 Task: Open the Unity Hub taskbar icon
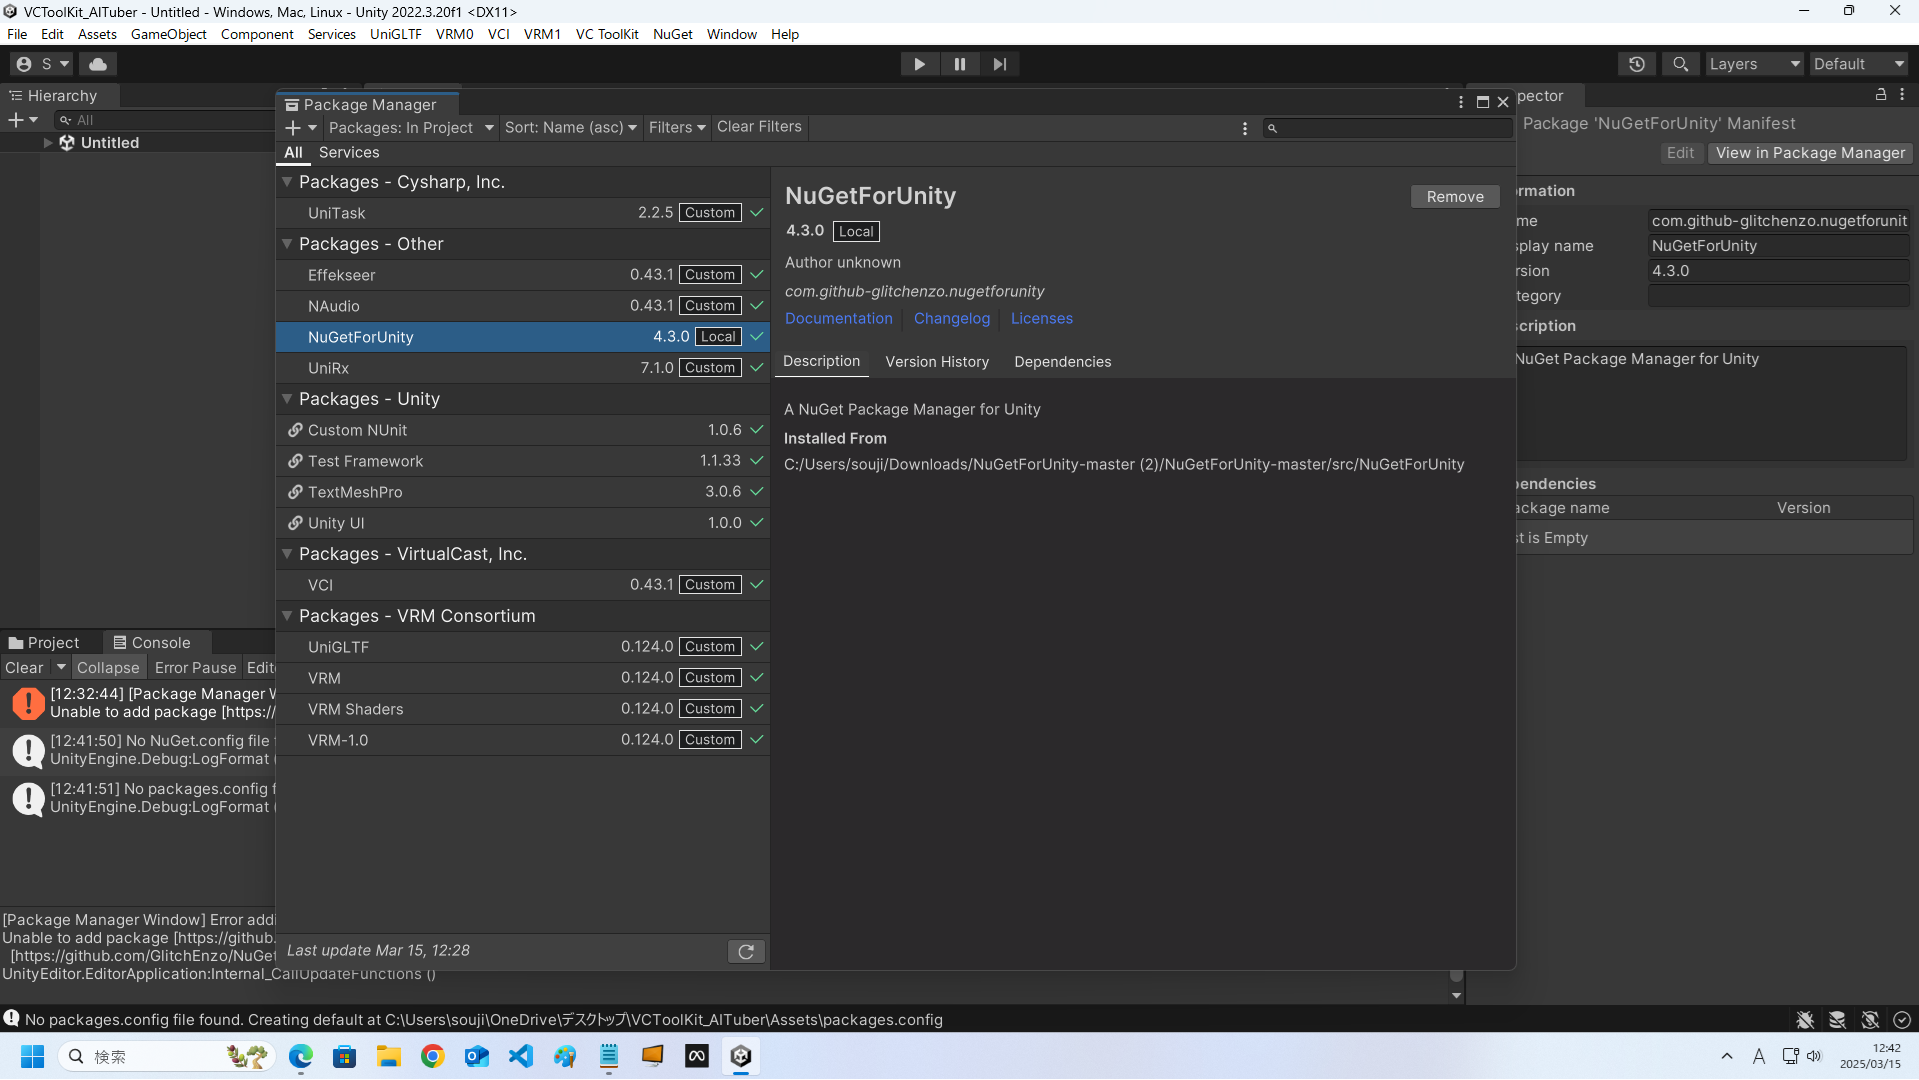tap(741, 1057)
